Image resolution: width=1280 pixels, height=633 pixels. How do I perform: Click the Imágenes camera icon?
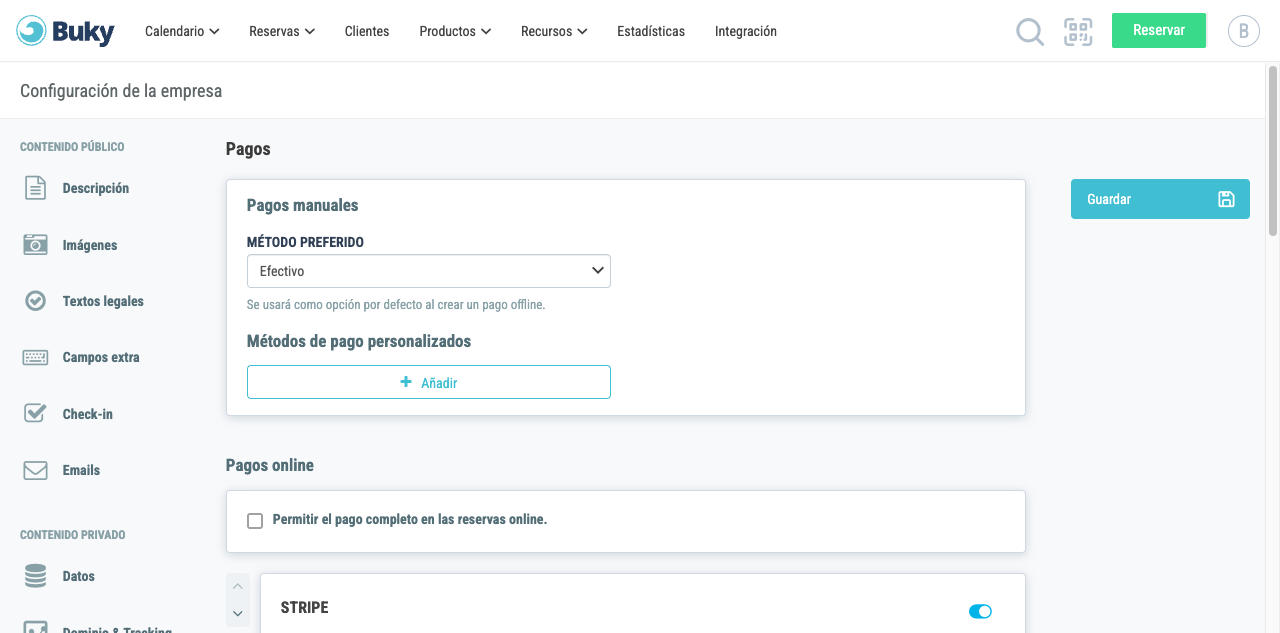36,245
